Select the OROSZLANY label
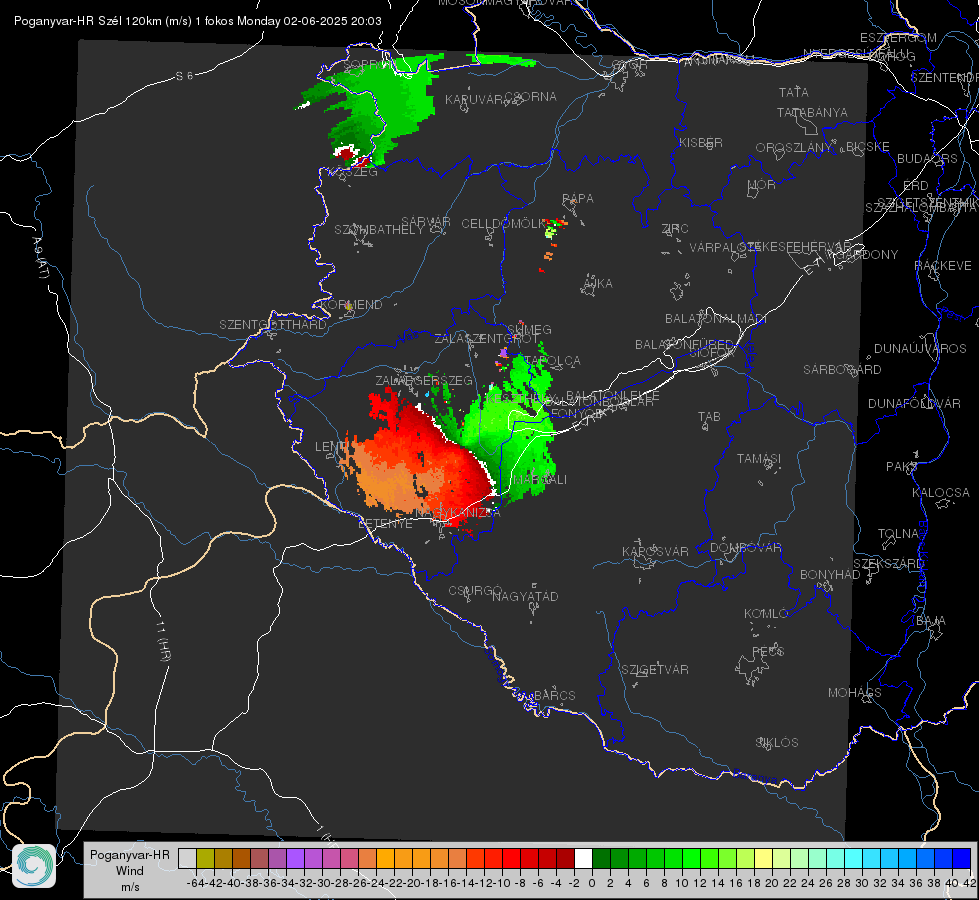 pos(794,147)
